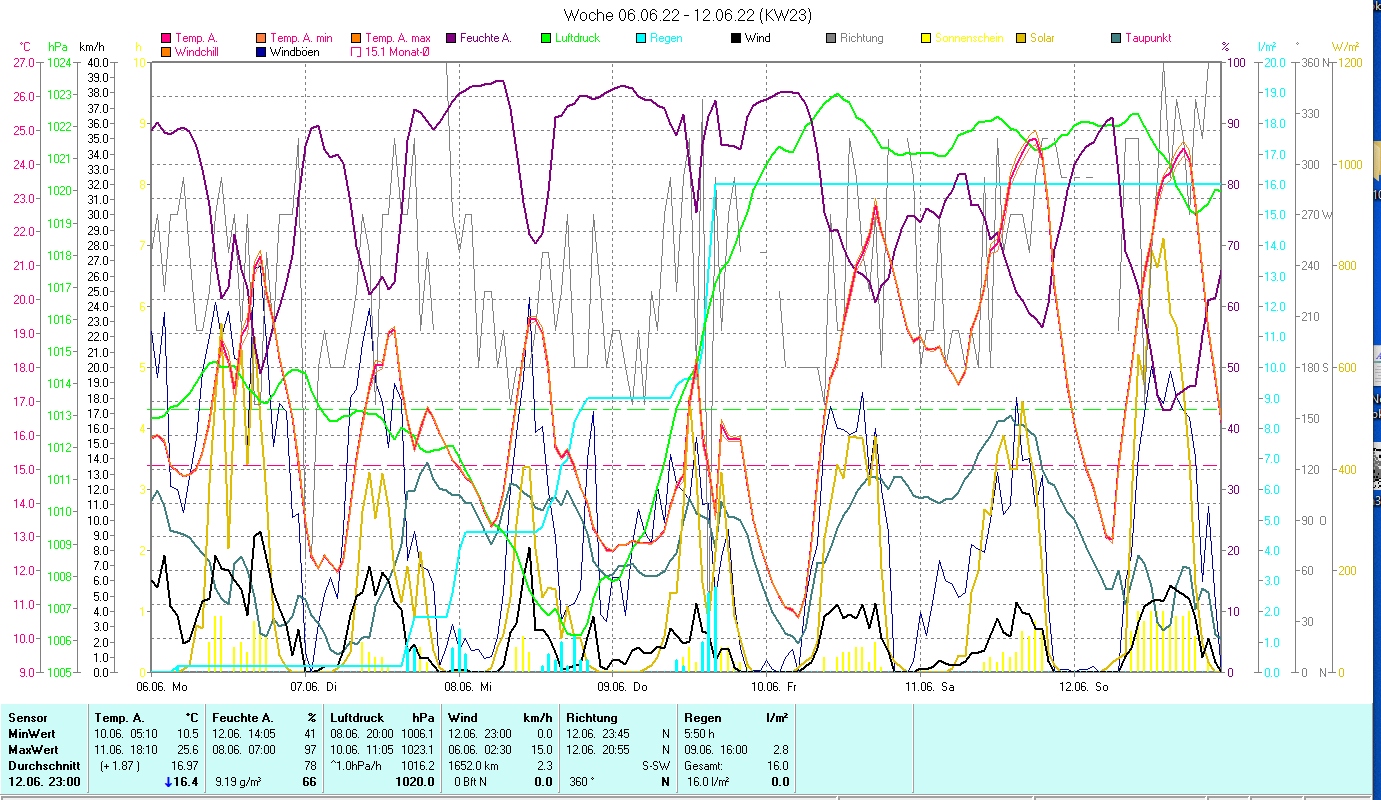Click the cyan Regen legend swatch

[x=641, y=38]
